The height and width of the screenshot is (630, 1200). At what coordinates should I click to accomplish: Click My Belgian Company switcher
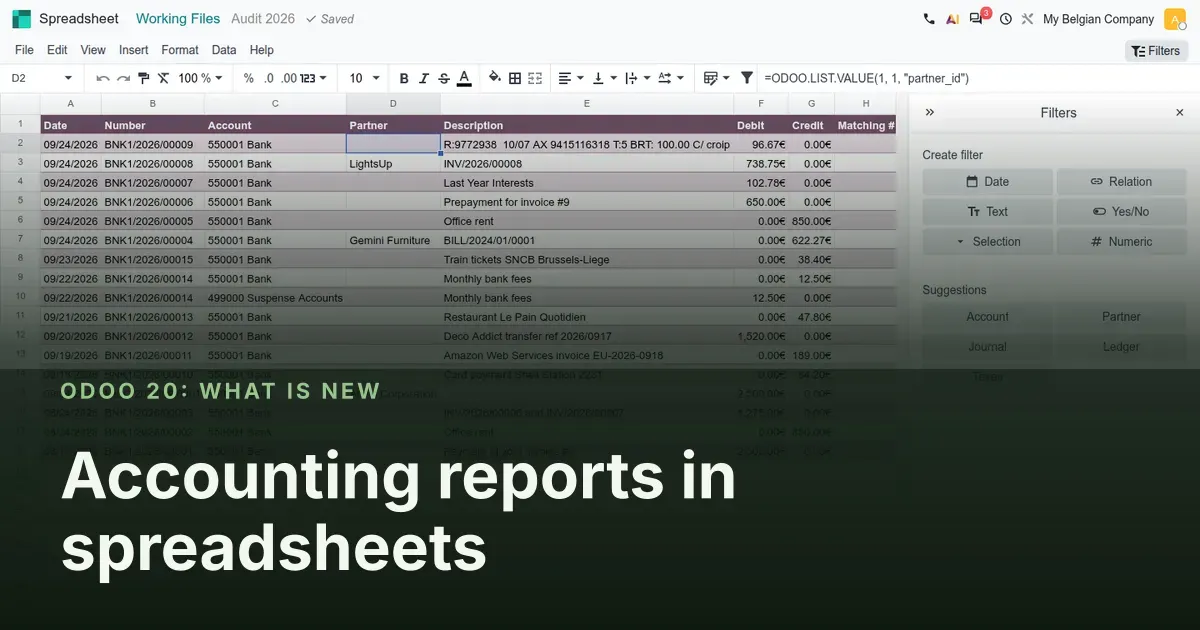(x=1098, y=19)
